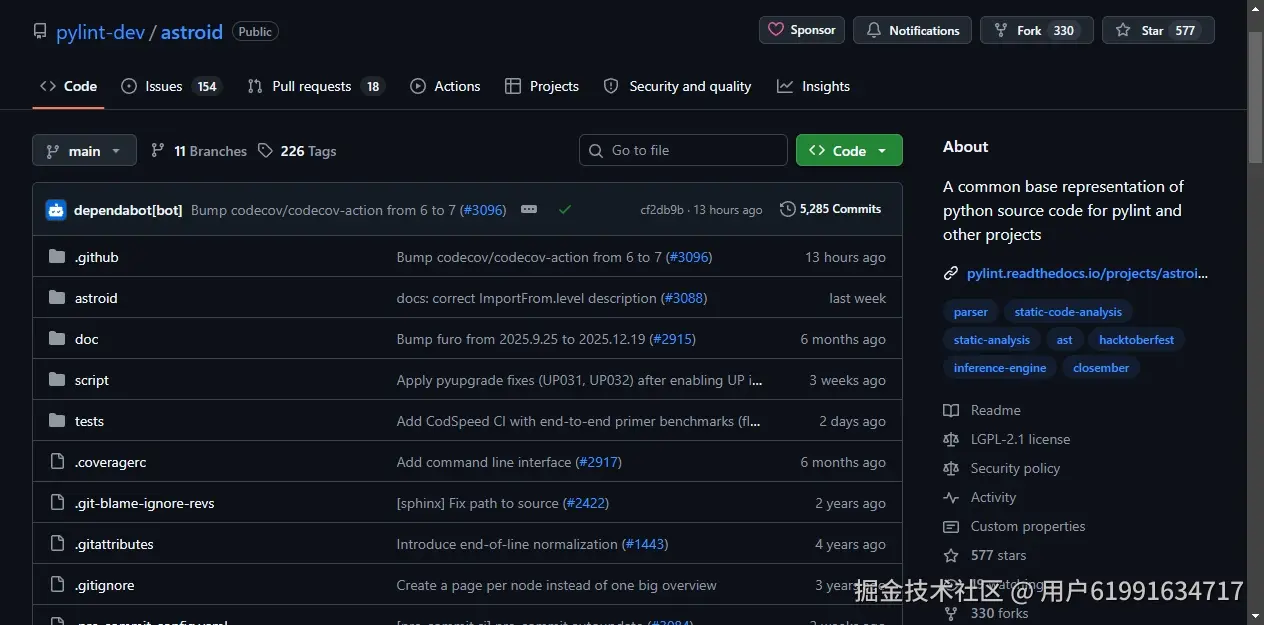Click file icon beside .gitattributes

pyautogui.click(x=57, y=544)
